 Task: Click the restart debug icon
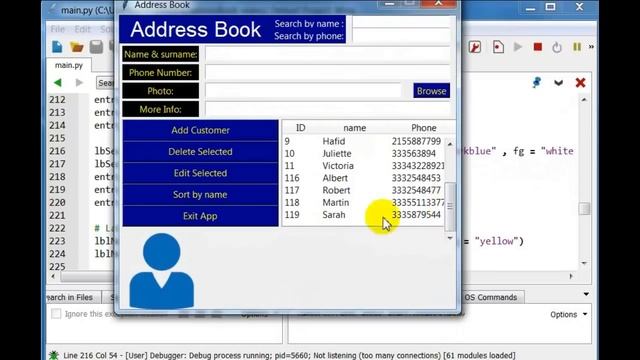point(557,47)
